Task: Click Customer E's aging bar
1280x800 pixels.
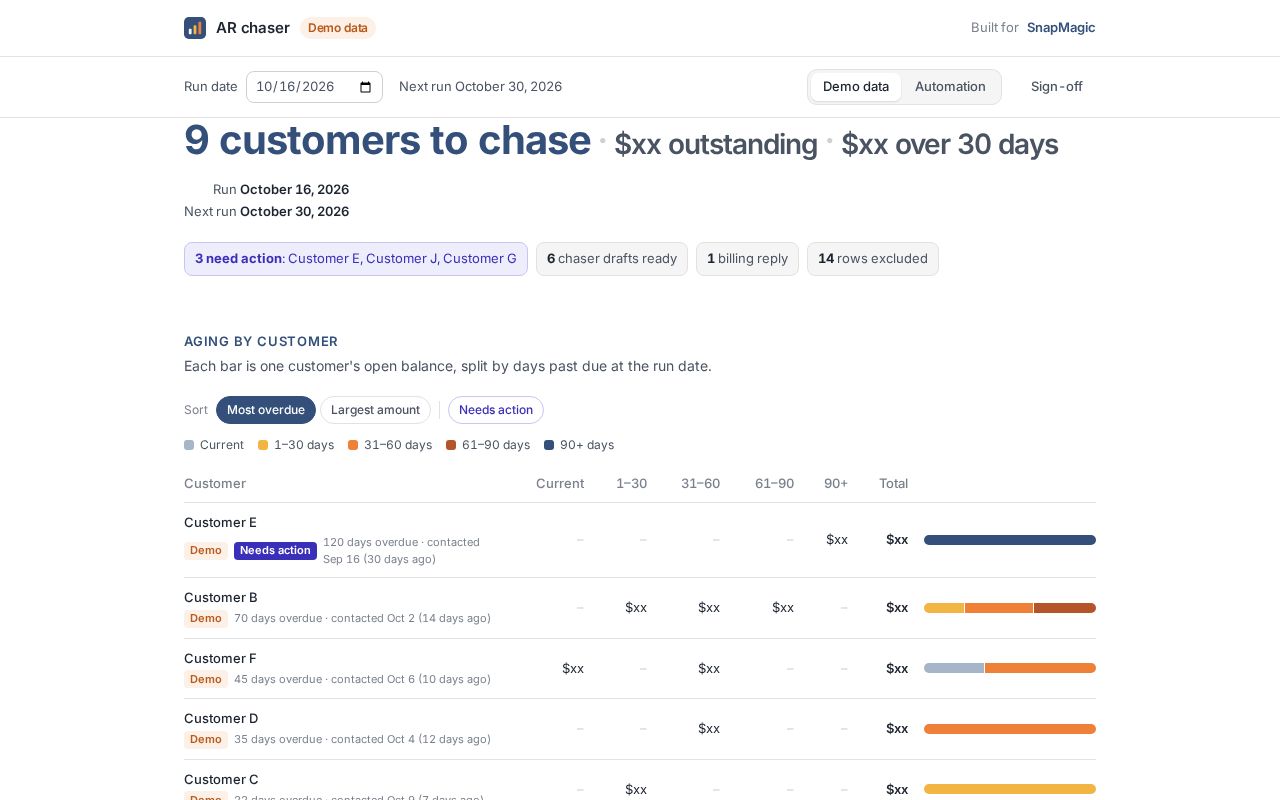Action: point(1010,540)
